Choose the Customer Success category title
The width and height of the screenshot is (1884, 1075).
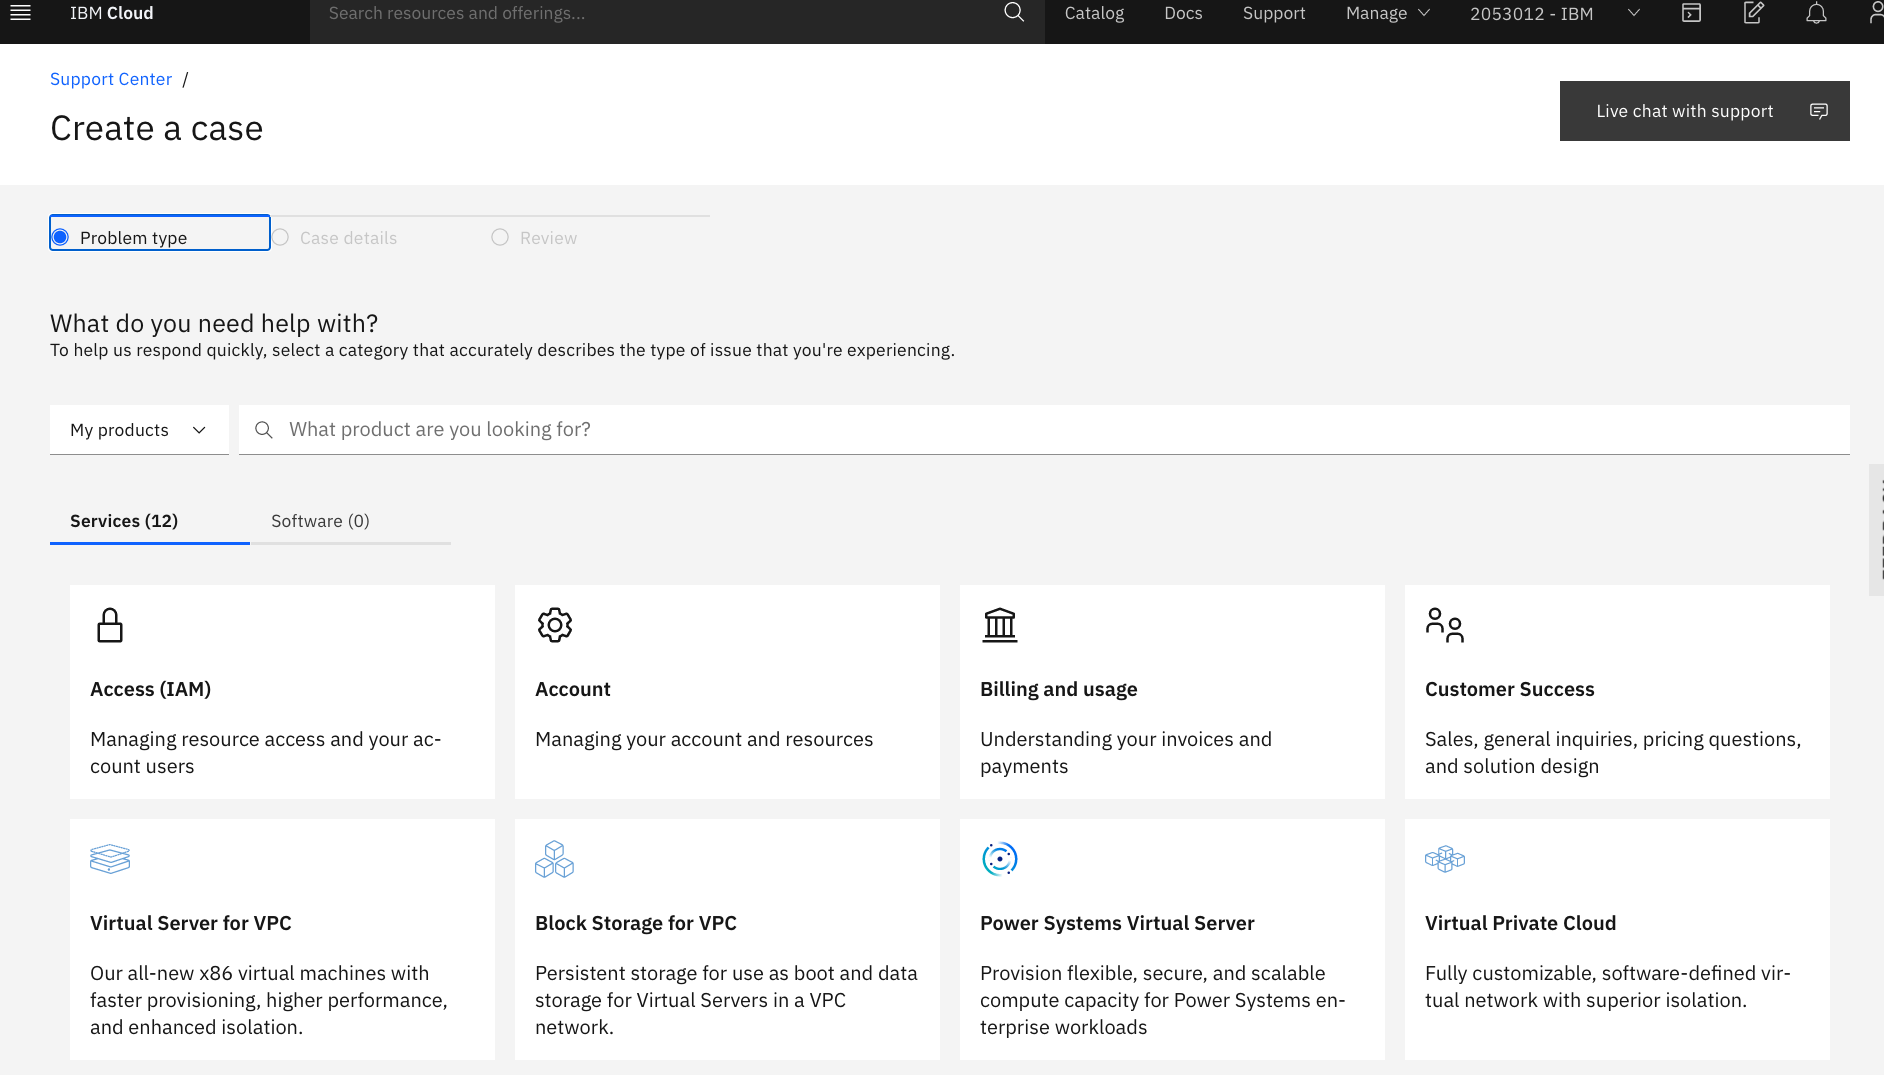point(1510,689)
